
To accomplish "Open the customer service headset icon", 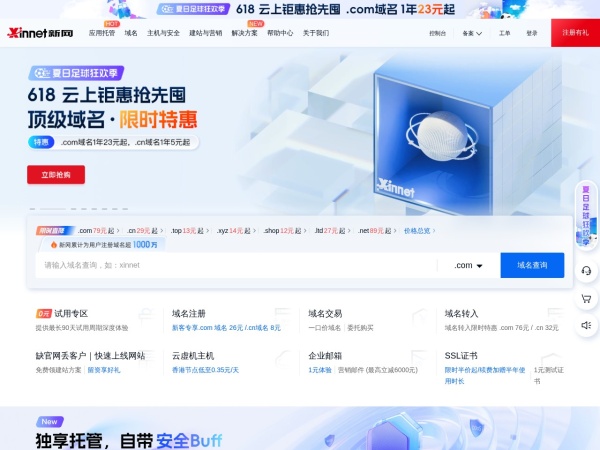I will coord(586,271).
